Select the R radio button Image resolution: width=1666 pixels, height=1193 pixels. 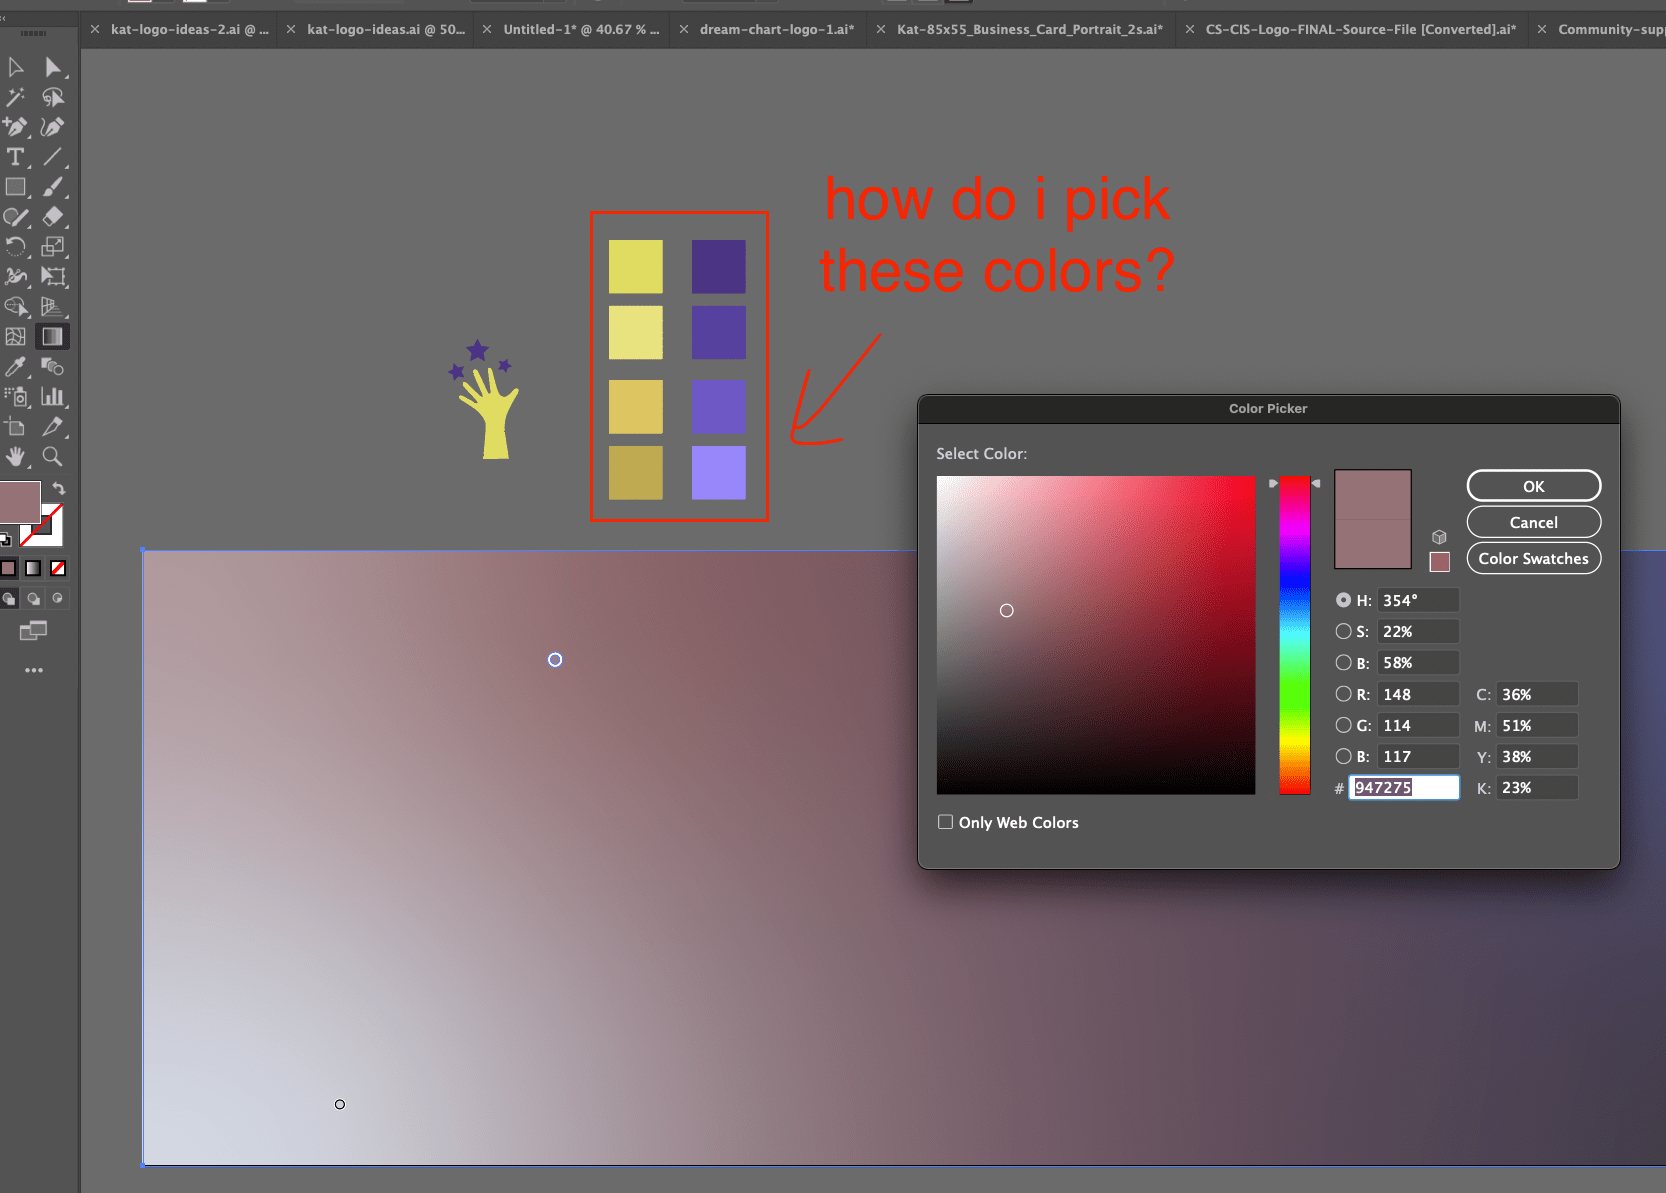(1344, 693)
